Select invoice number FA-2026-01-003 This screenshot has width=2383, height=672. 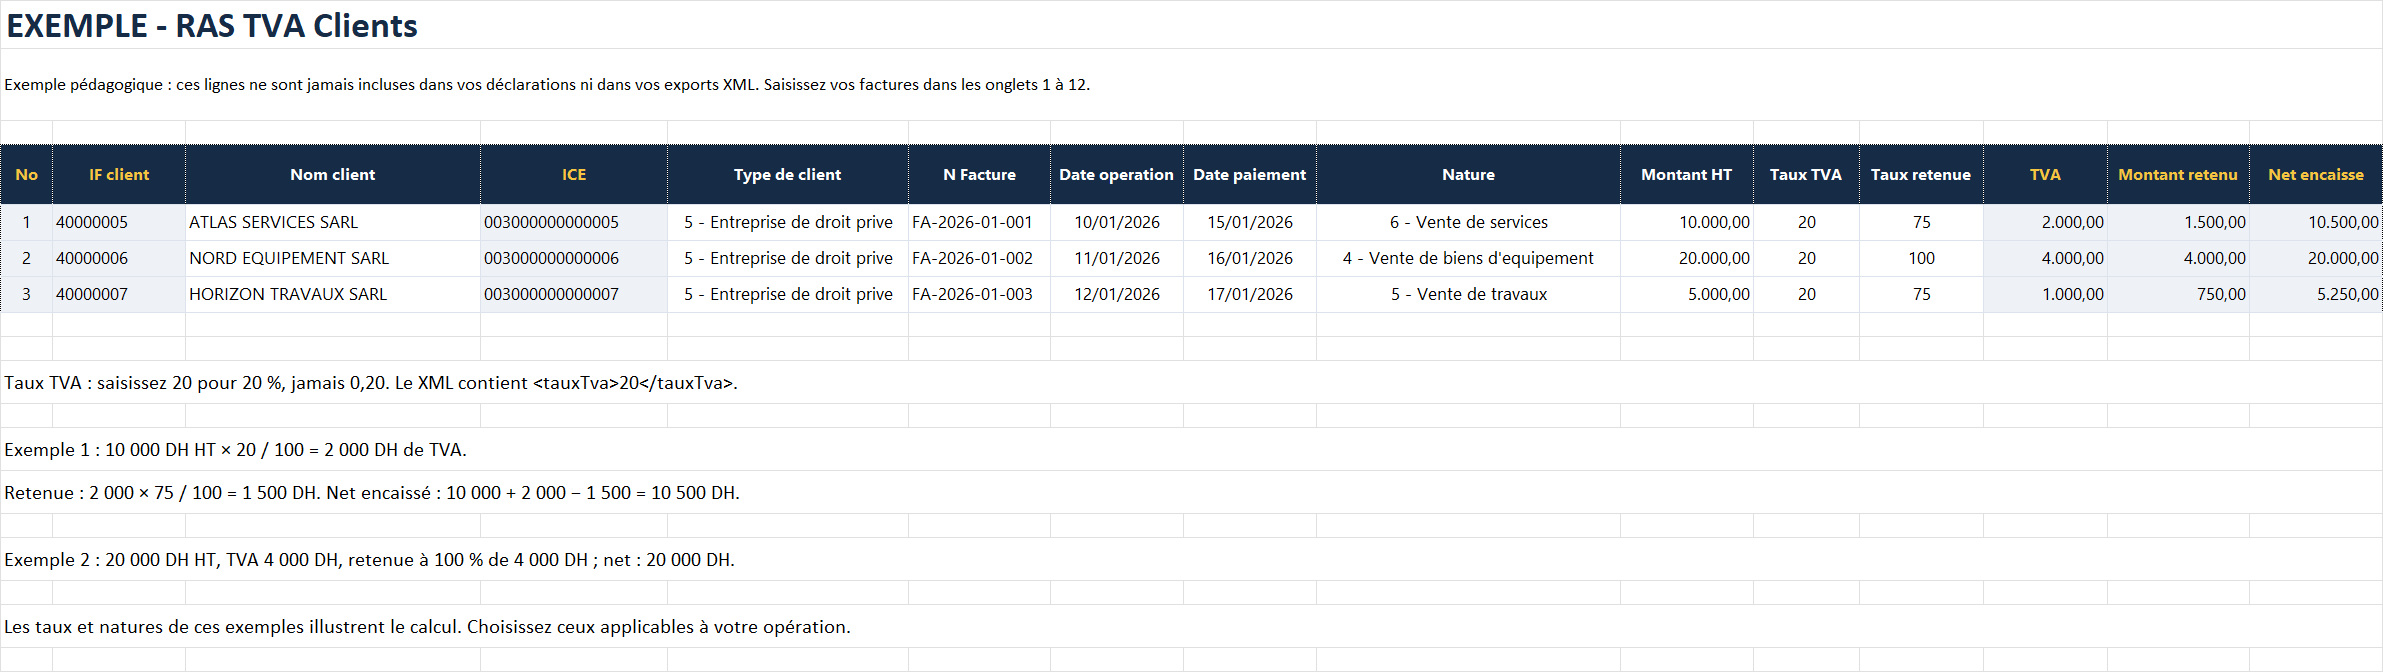click(x=980, y=294)
